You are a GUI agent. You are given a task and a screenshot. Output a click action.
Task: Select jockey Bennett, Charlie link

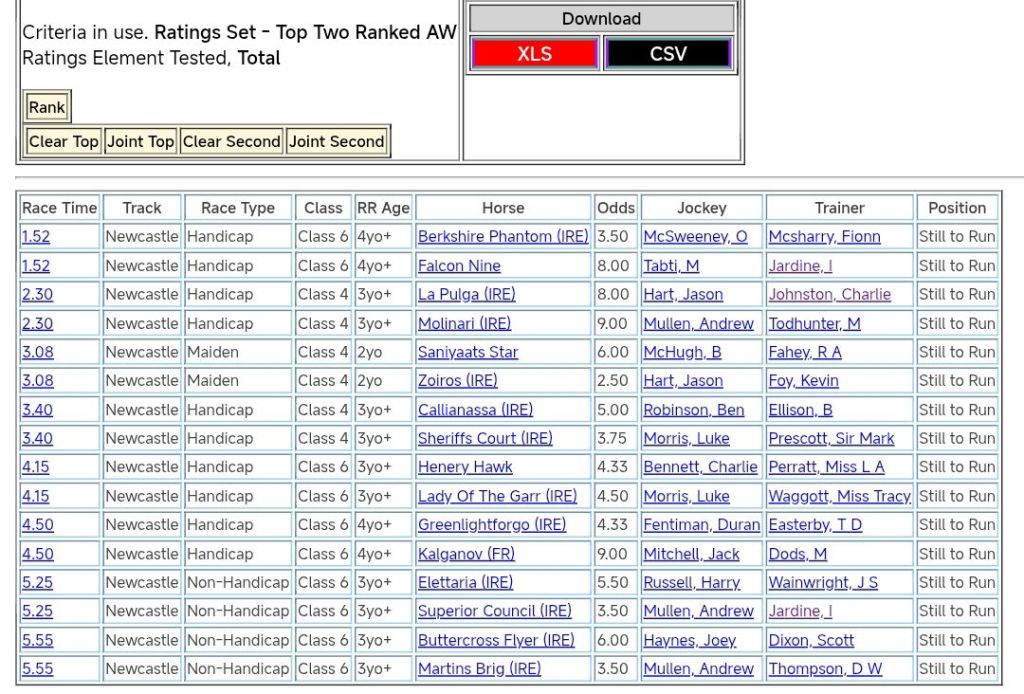click(x=700, y=467)
